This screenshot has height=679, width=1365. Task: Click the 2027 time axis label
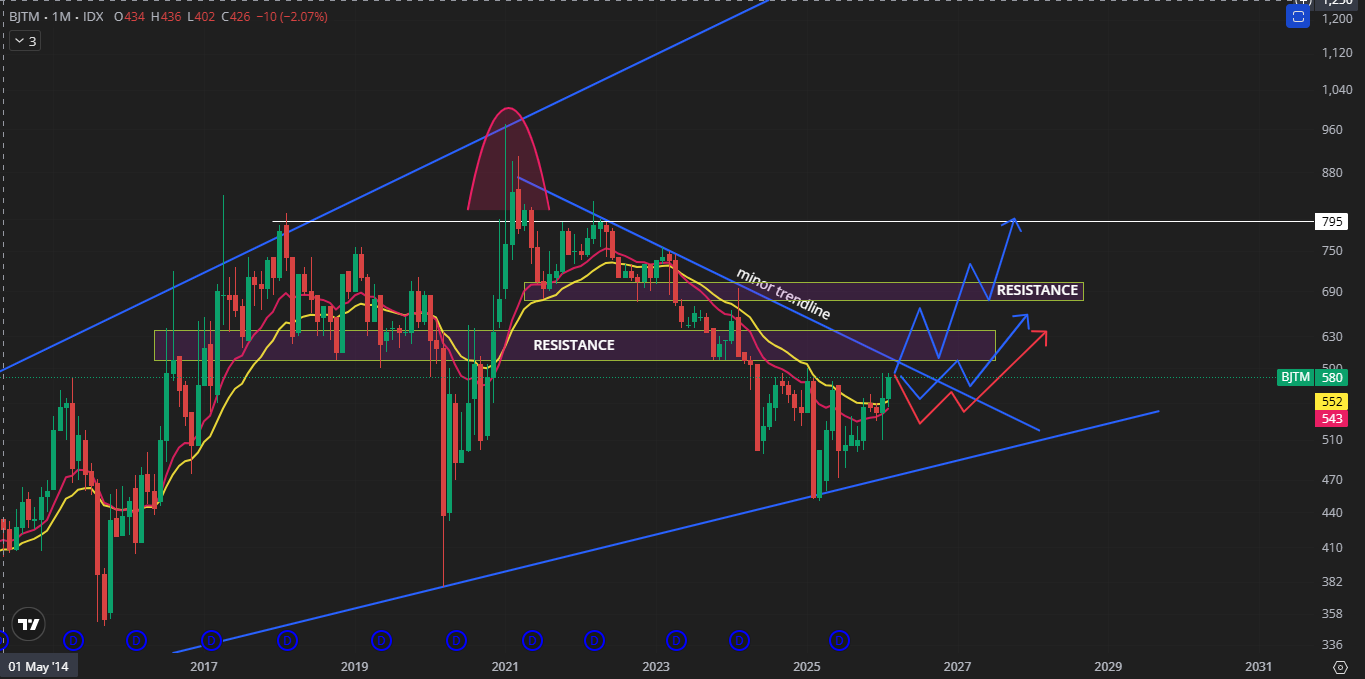pyautogui.click(x=957, y=666)
